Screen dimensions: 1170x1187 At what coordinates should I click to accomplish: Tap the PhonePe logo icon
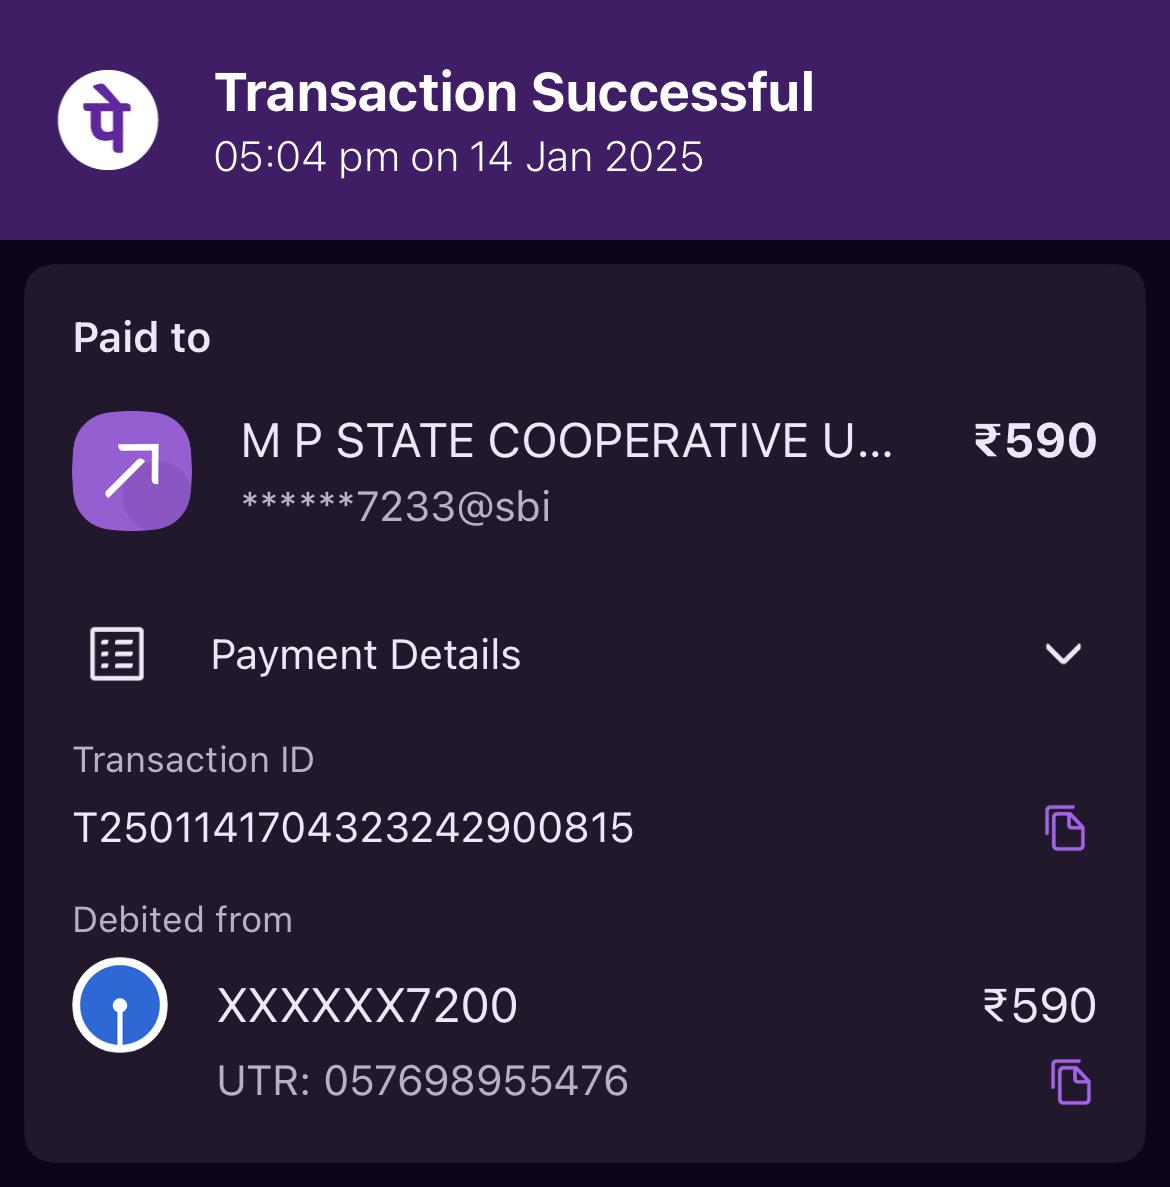click(108, 120)
